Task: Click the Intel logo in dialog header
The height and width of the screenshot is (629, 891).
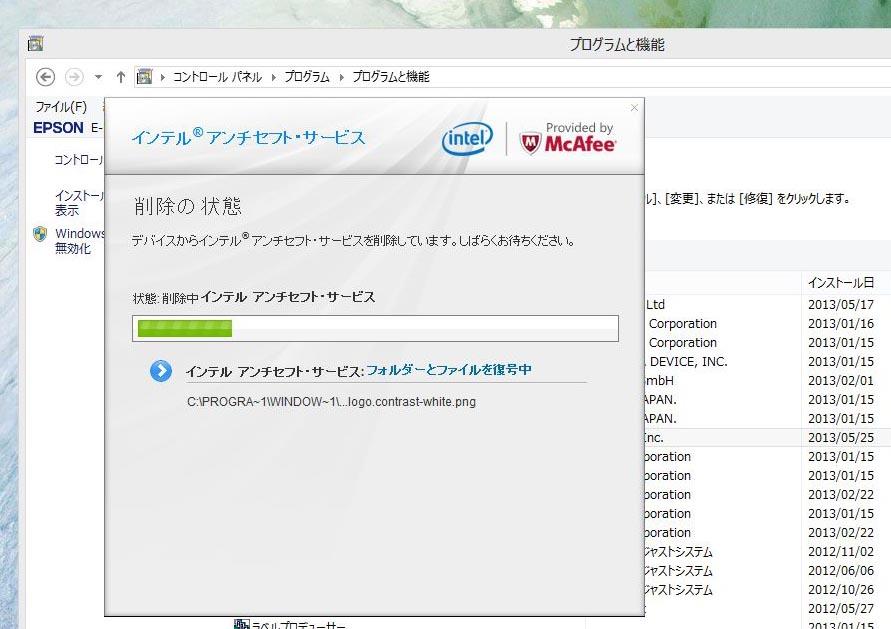Action: (x=467, y=139)
